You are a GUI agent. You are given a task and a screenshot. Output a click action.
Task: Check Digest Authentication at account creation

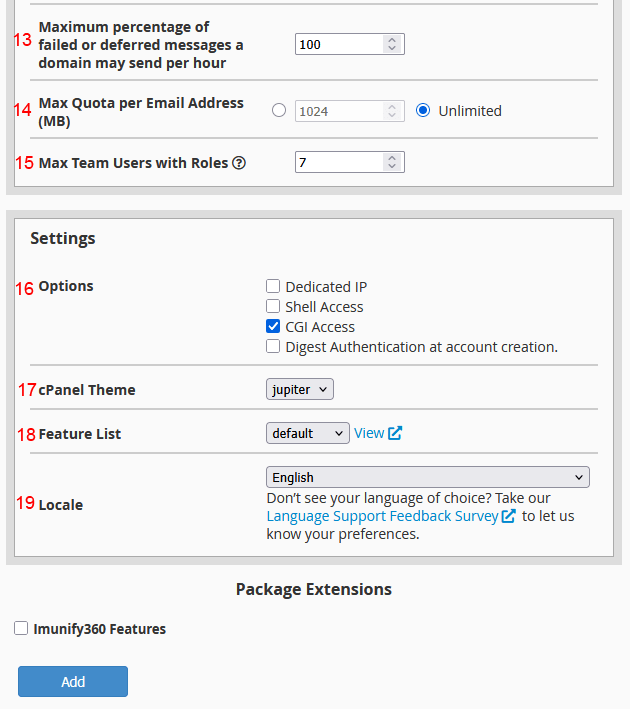pyautogui.click(x=273, y=347)
